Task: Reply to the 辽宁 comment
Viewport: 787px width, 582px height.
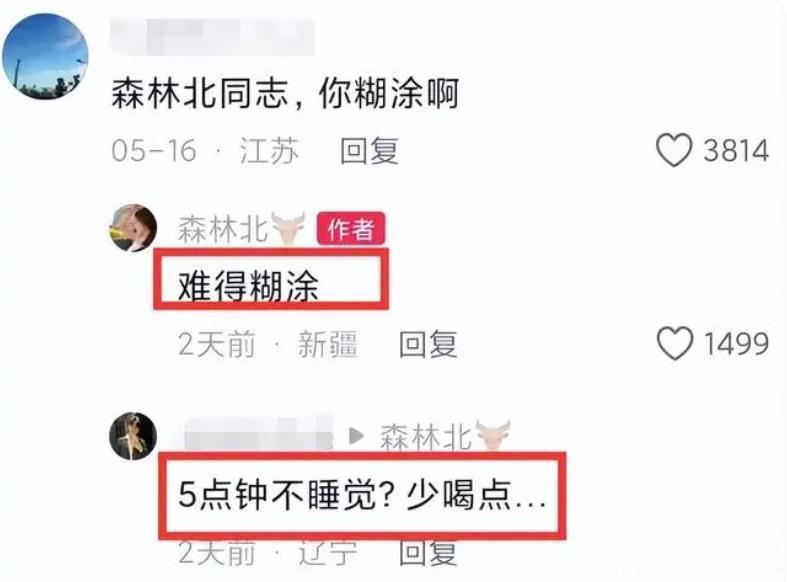Action: (428, 553)
